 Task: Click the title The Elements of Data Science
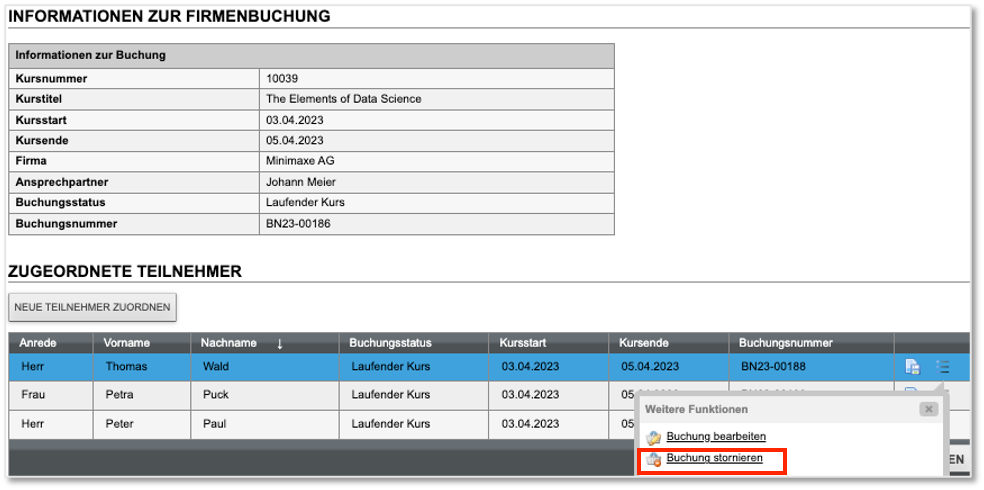tap(344, 99)
